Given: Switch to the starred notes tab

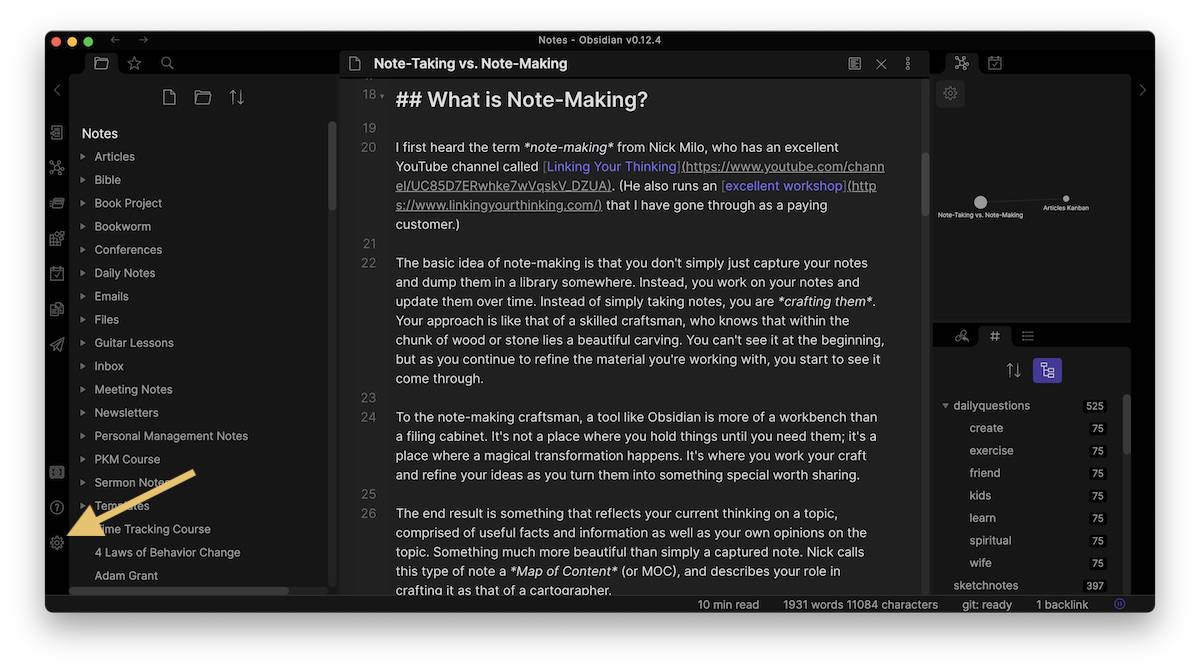Looking at the screenshot, I should pos(134,63).
